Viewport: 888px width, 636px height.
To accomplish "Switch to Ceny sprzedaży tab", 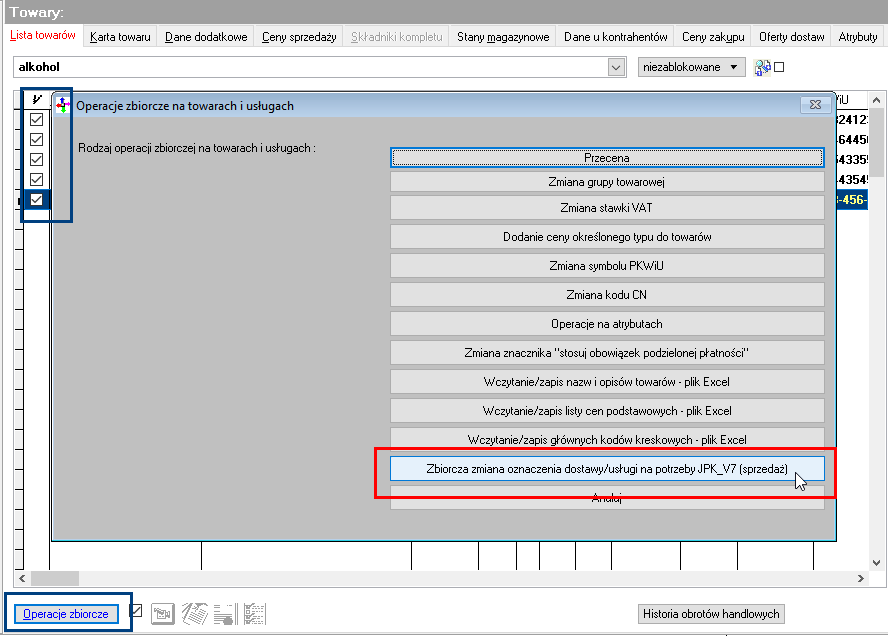I will 299,37.
